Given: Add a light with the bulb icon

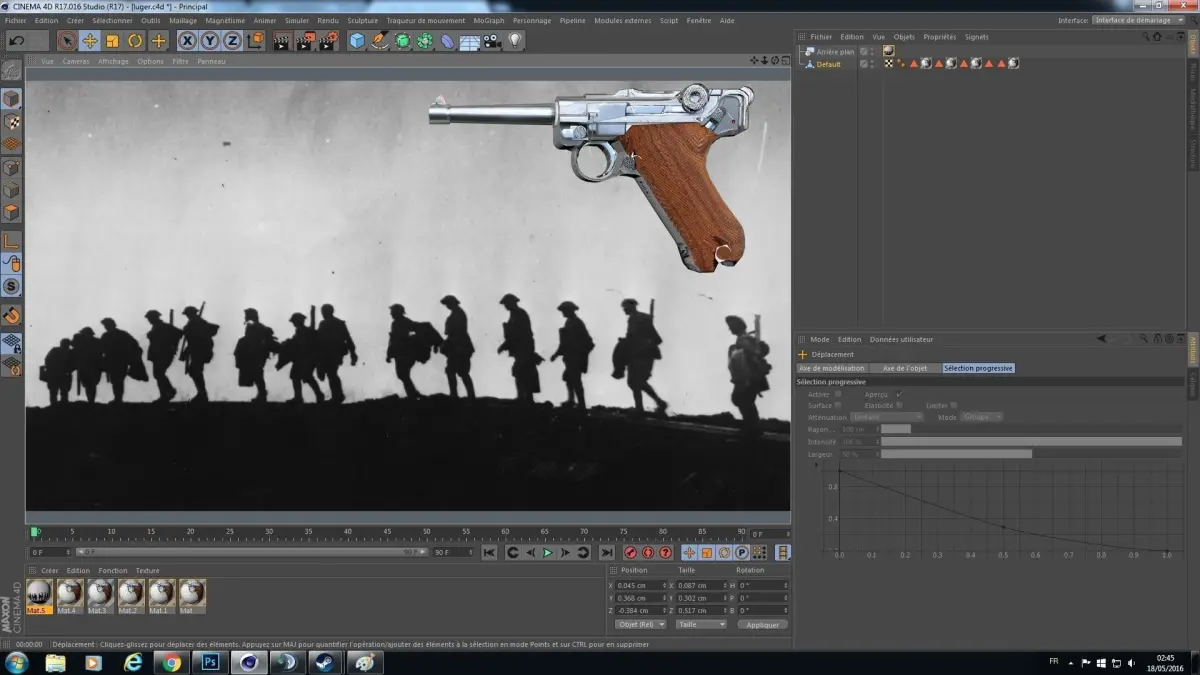Looking at the screenshot, I should point(515,41).
